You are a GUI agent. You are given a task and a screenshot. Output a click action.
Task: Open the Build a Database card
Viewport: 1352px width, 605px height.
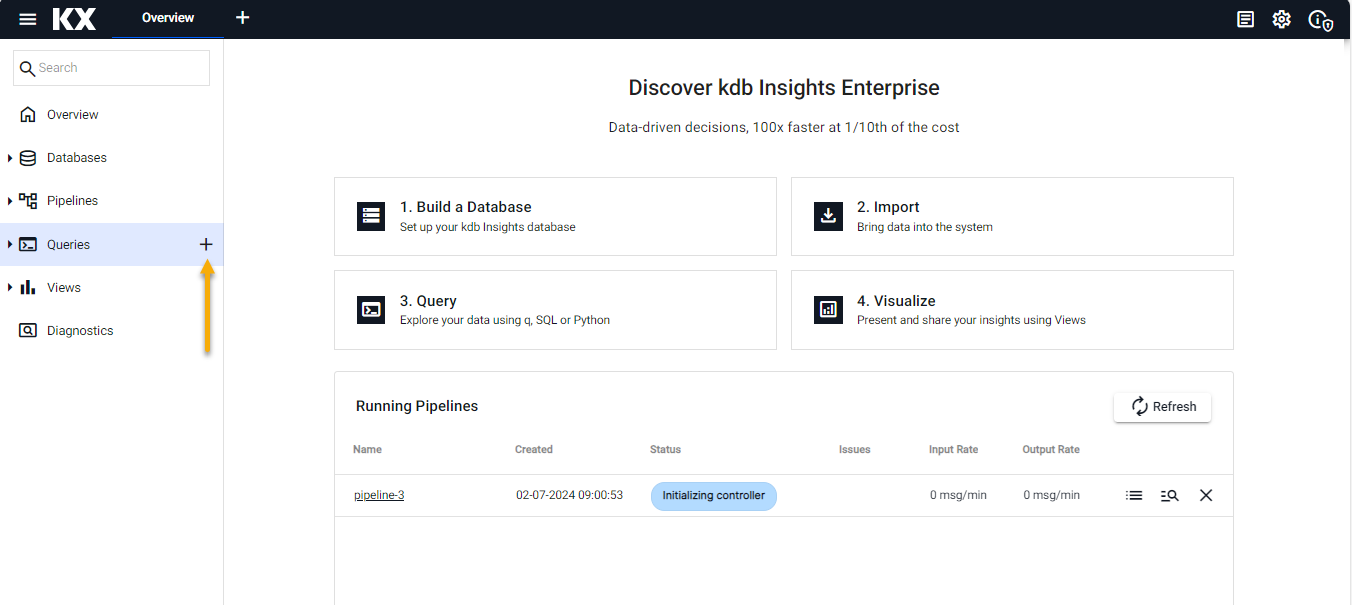[555, 216]
